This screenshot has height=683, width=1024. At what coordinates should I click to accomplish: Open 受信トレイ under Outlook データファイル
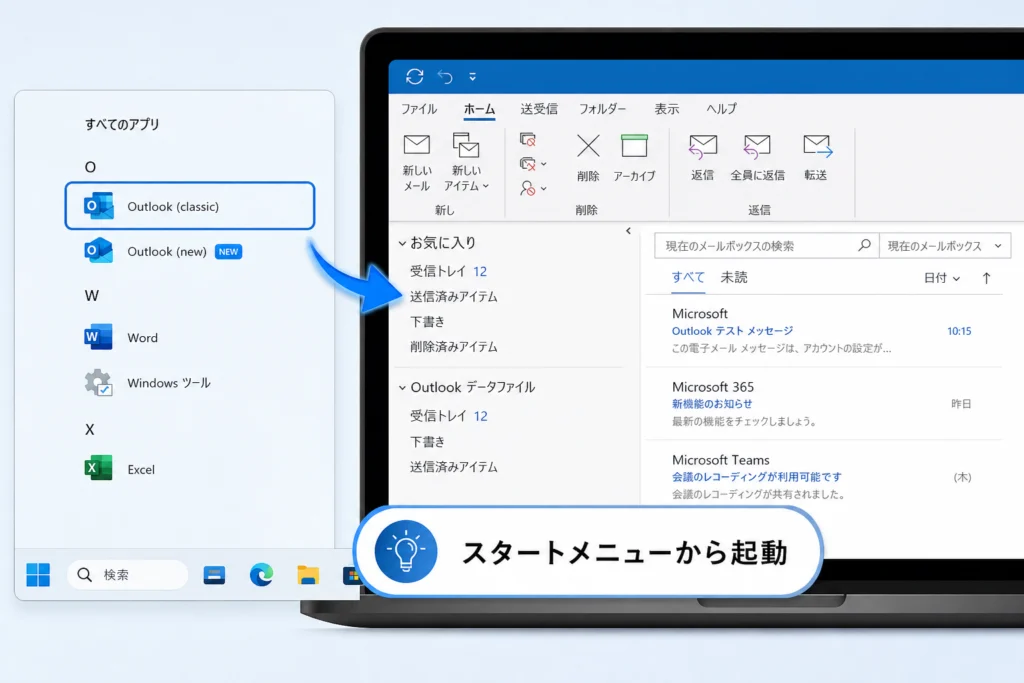click(x=449, y=416)
